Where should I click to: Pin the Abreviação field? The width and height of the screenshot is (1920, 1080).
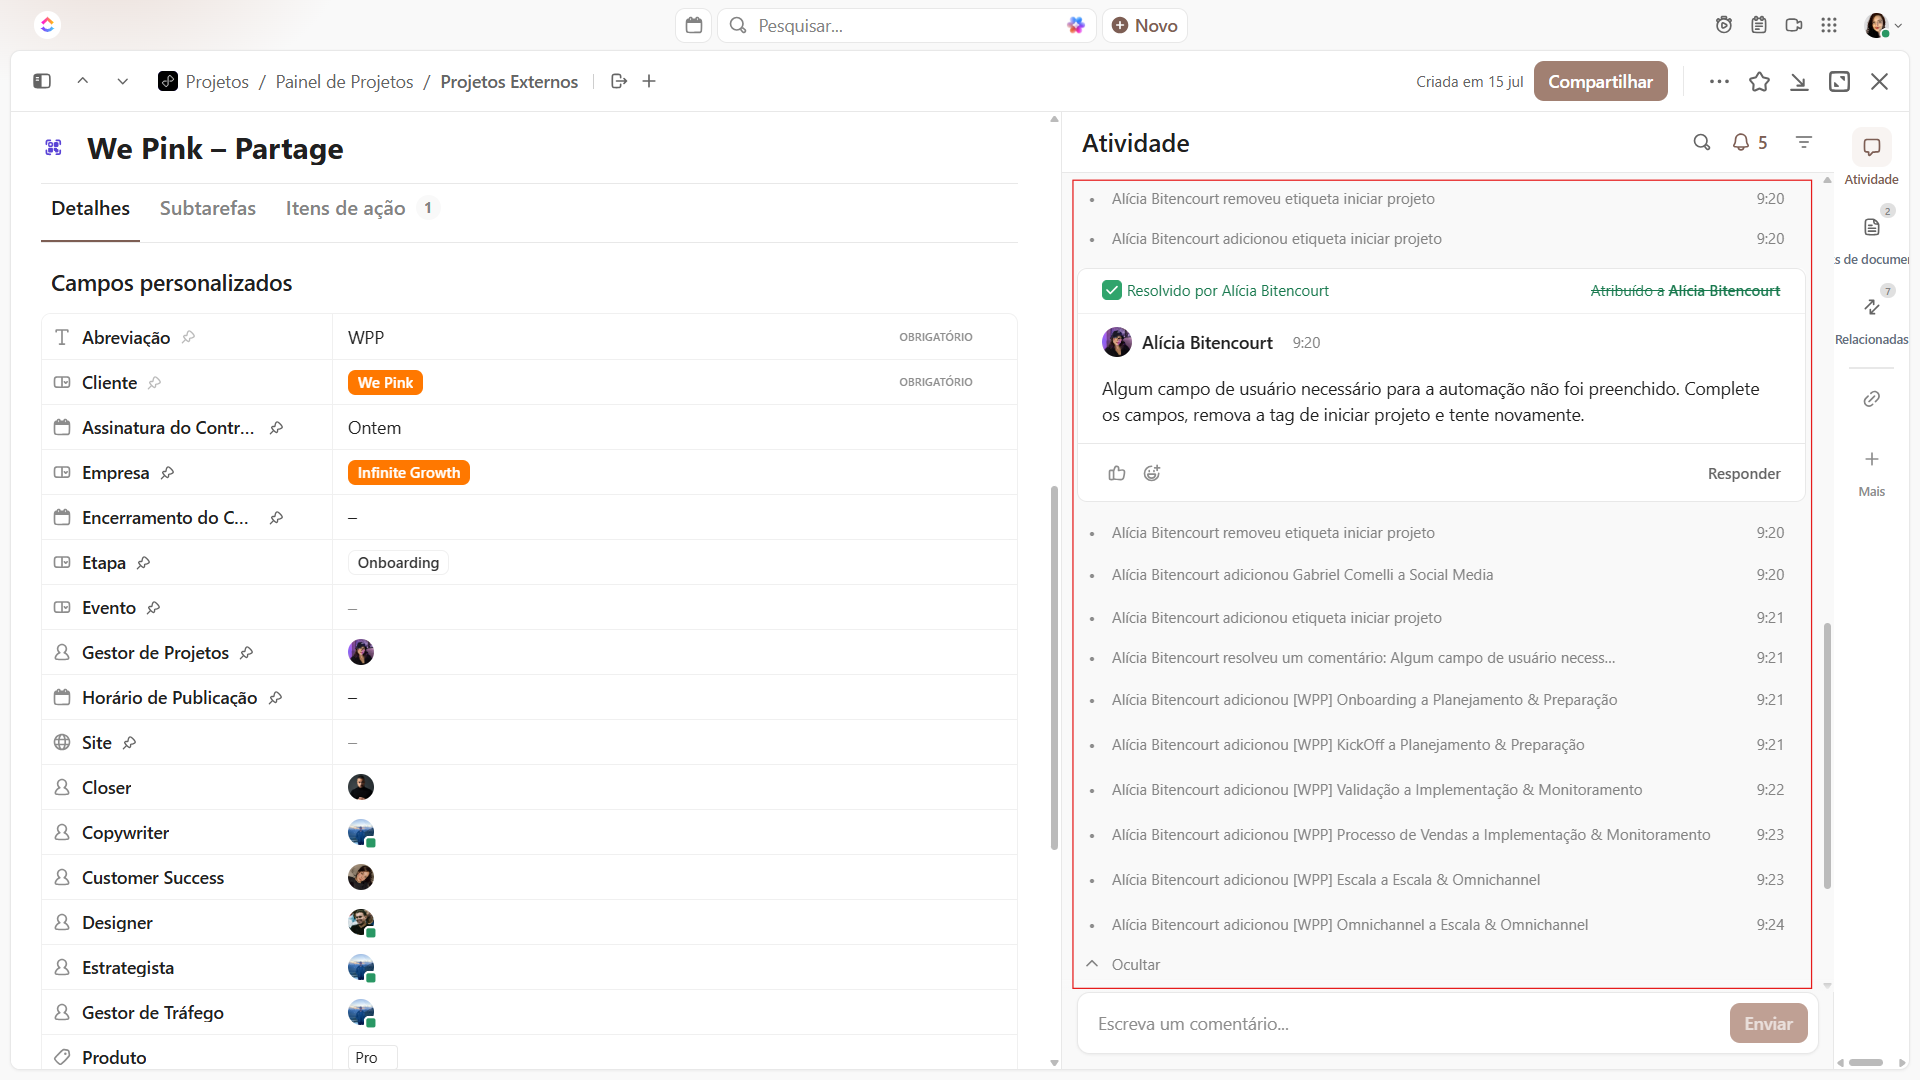(x=188, y=337)
